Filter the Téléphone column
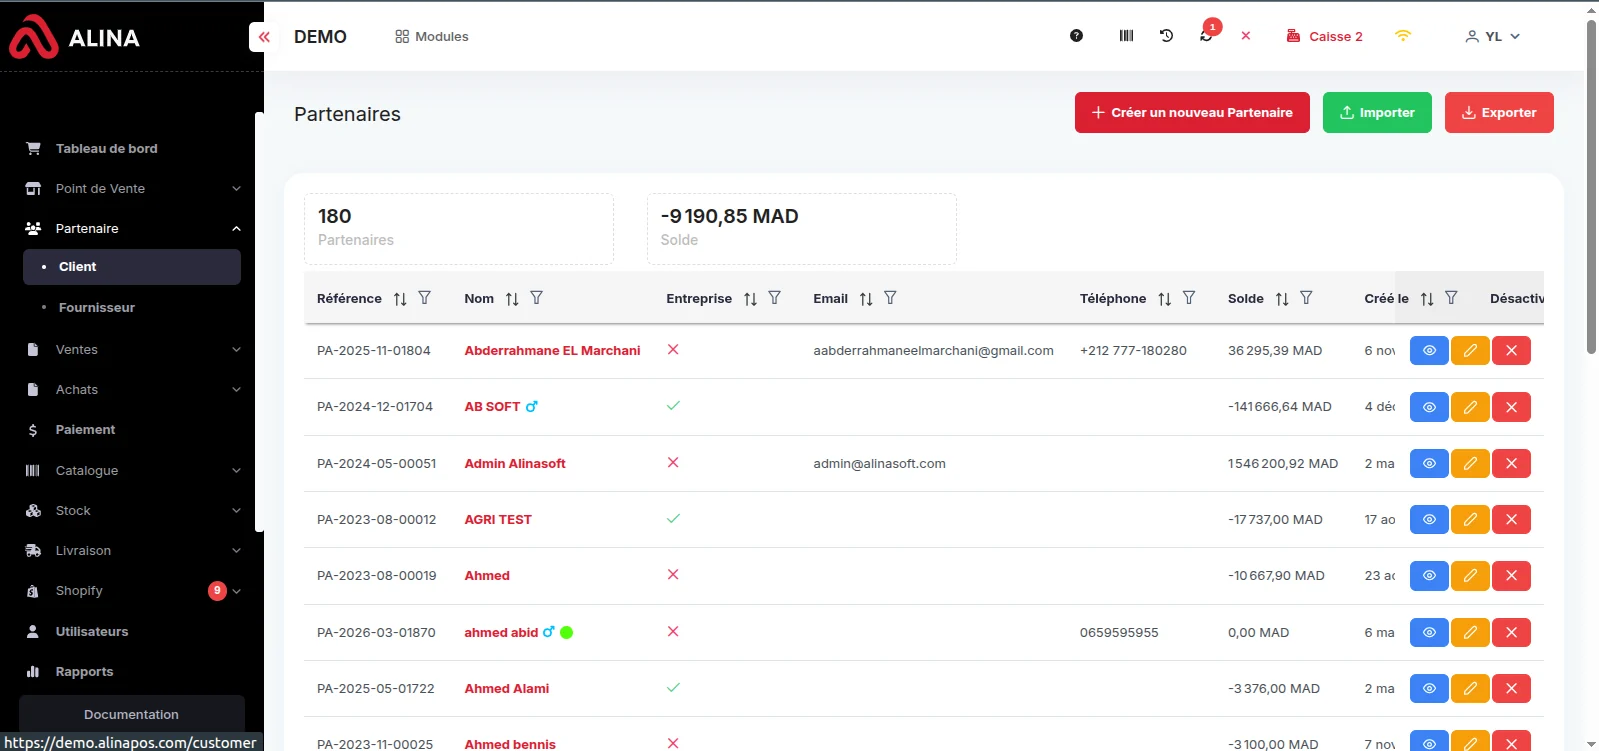The image size is (1599, 751). pyautogui.click(x=1189, y=298)
